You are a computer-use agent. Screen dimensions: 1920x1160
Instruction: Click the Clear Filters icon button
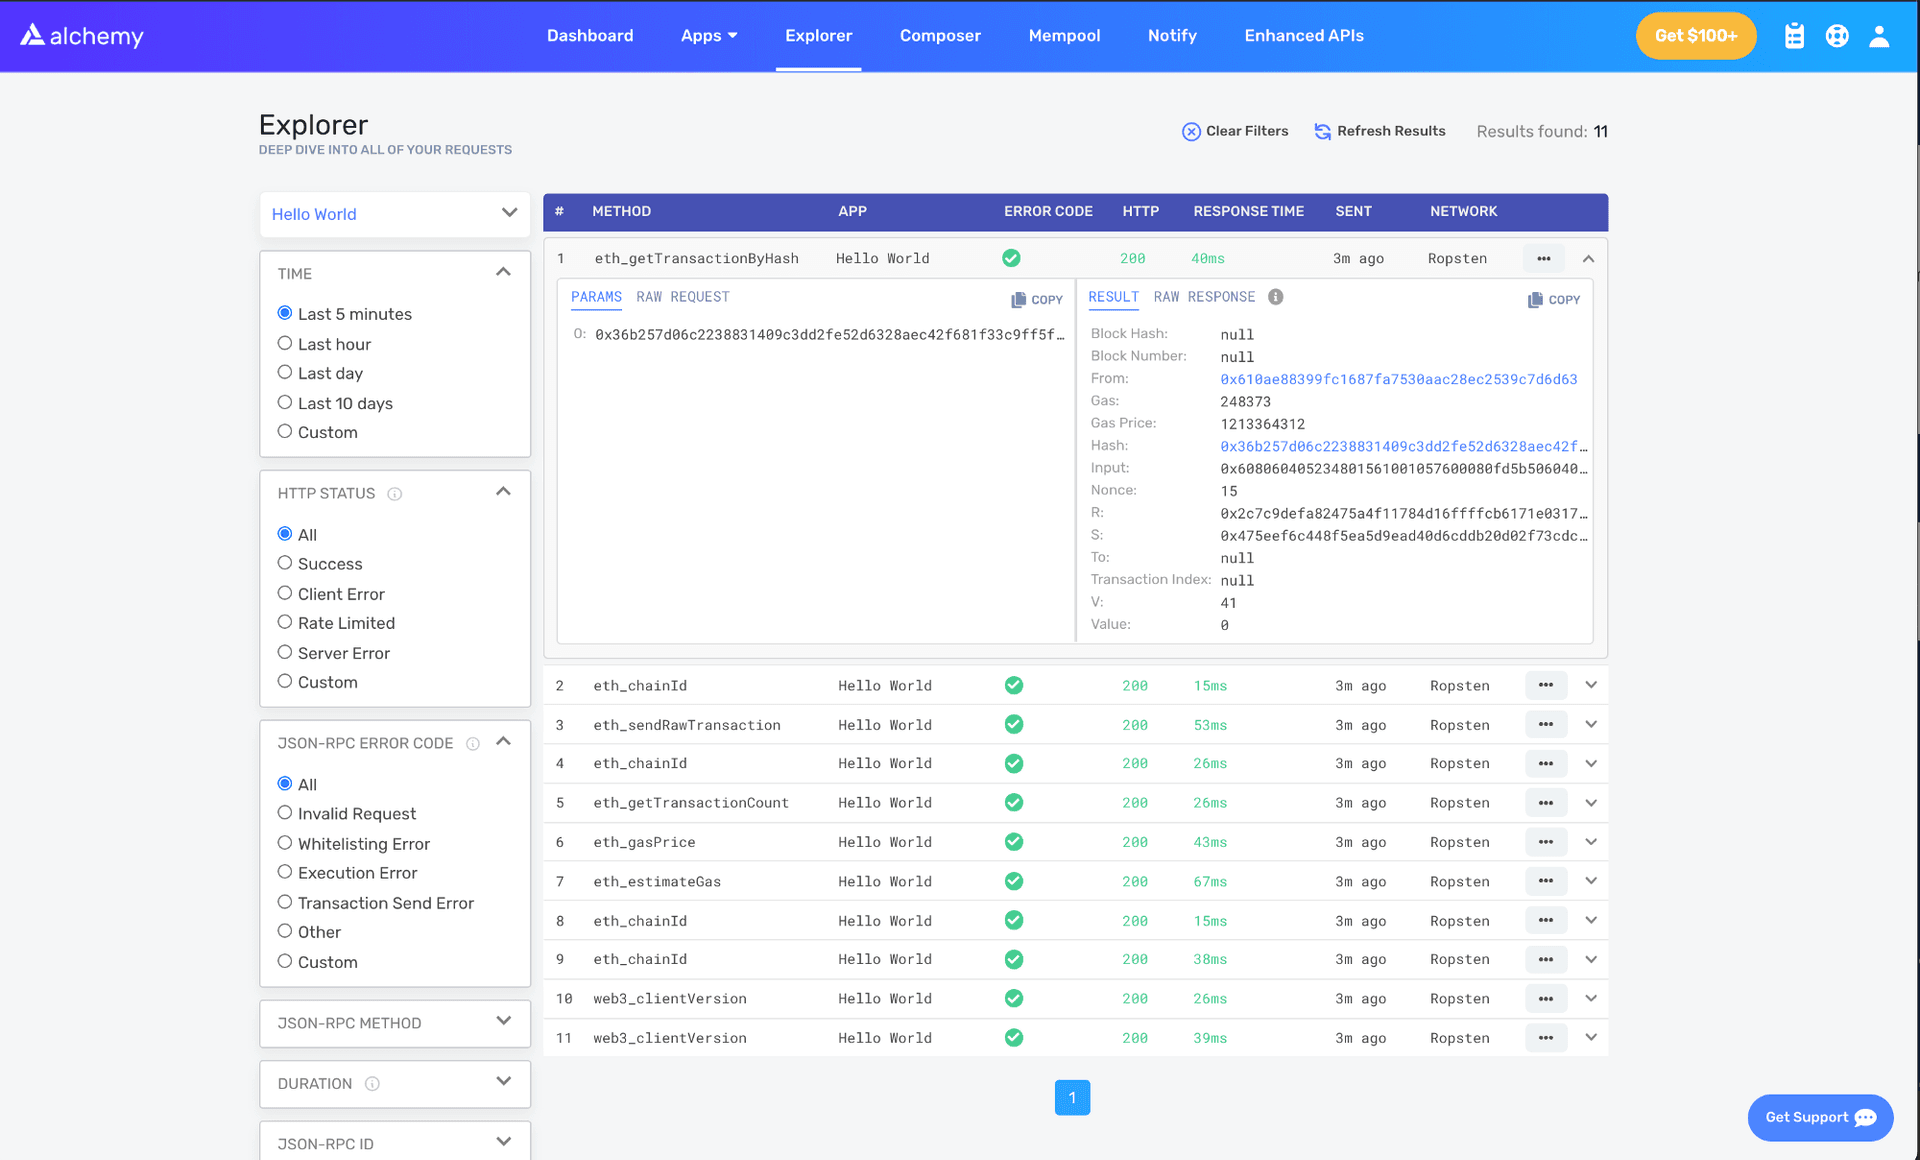1190,132
